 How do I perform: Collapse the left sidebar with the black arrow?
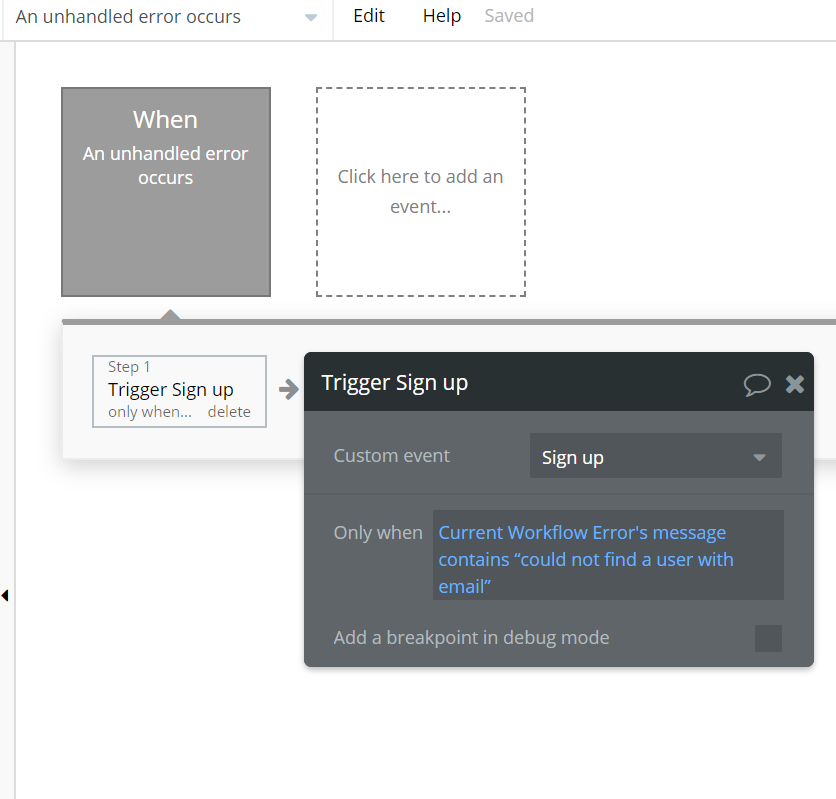tap(5, 595)
